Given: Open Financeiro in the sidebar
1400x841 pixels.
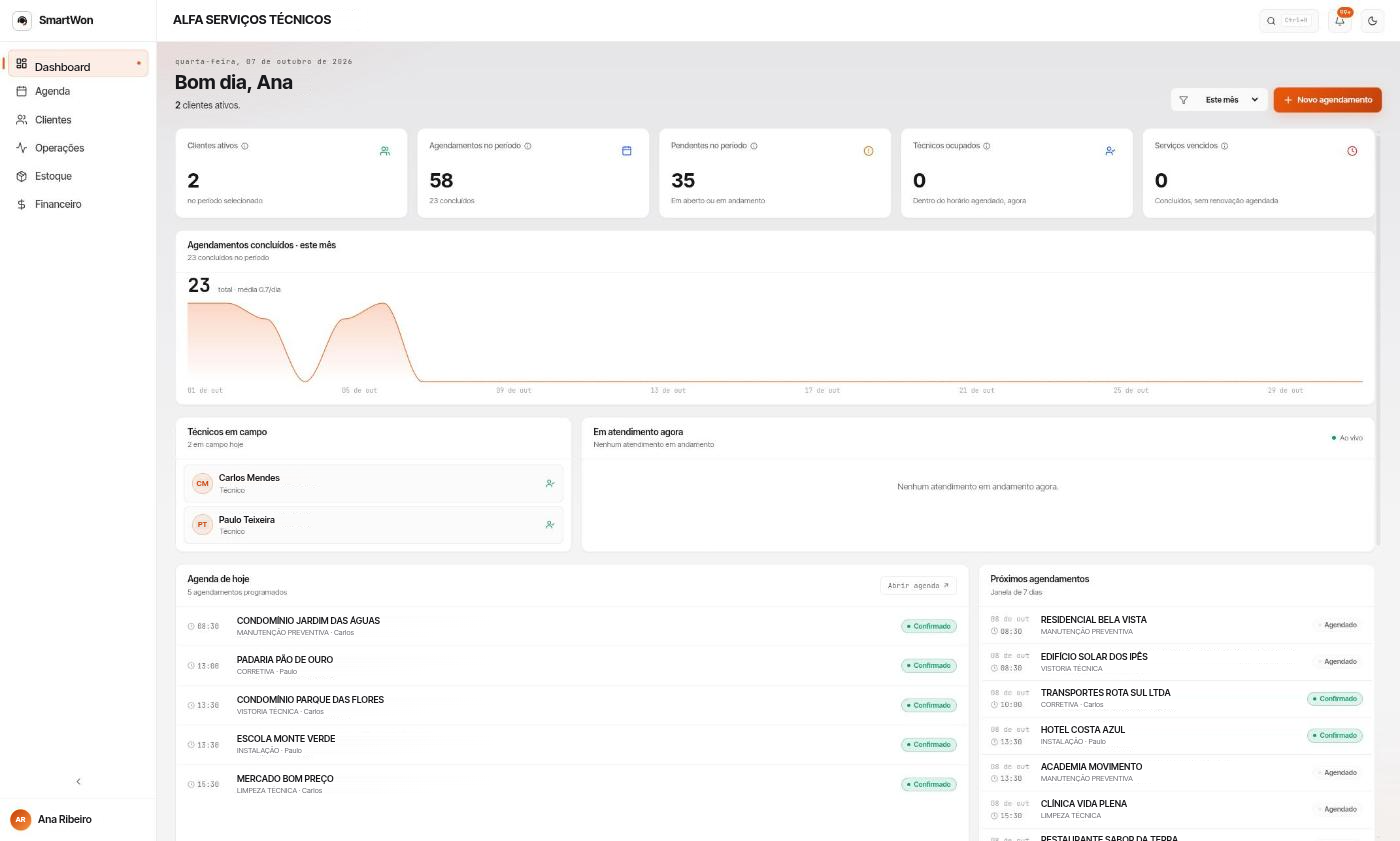Looking at the screenshot, I should tap(78, 204).
